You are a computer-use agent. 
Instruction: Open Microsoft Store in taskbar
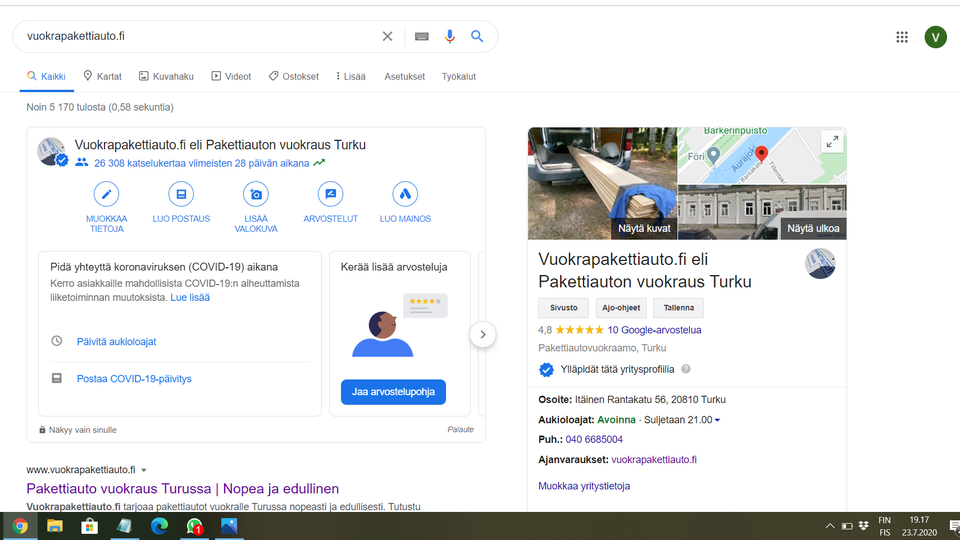[x=89, y=526]
